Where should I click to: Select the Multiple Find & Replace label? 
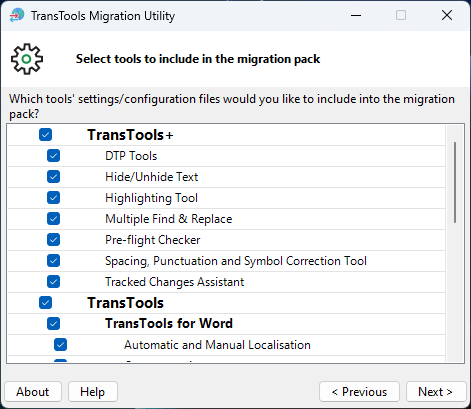pos(169,219)
